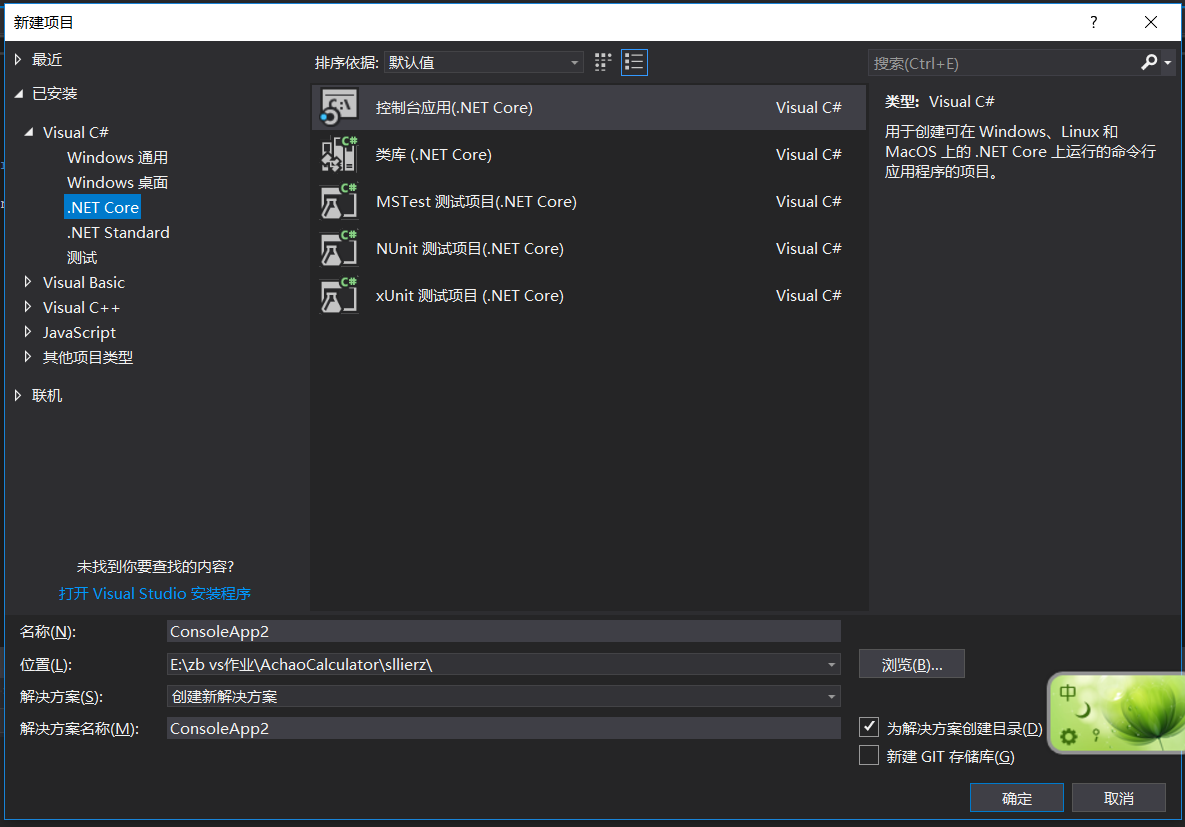Focus the search (Ctrl+E) box
This screenshot has width=1185, height=827.
click(x=1004, y=63)
